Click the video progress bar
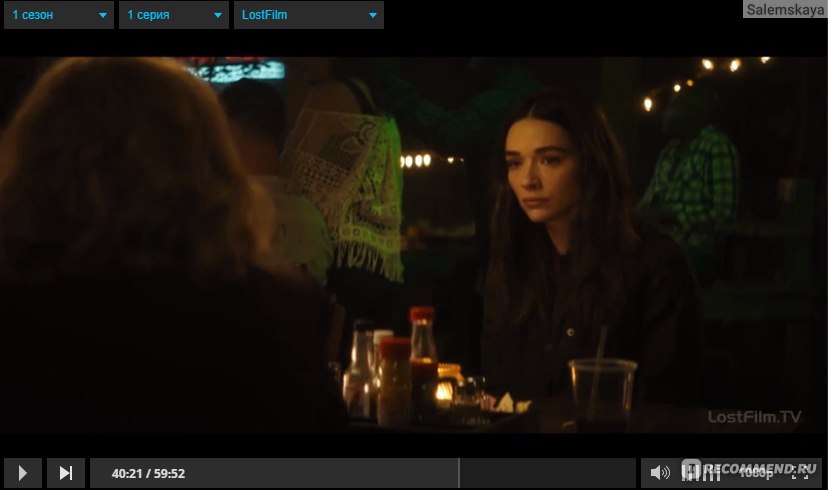 coord(363,473)
